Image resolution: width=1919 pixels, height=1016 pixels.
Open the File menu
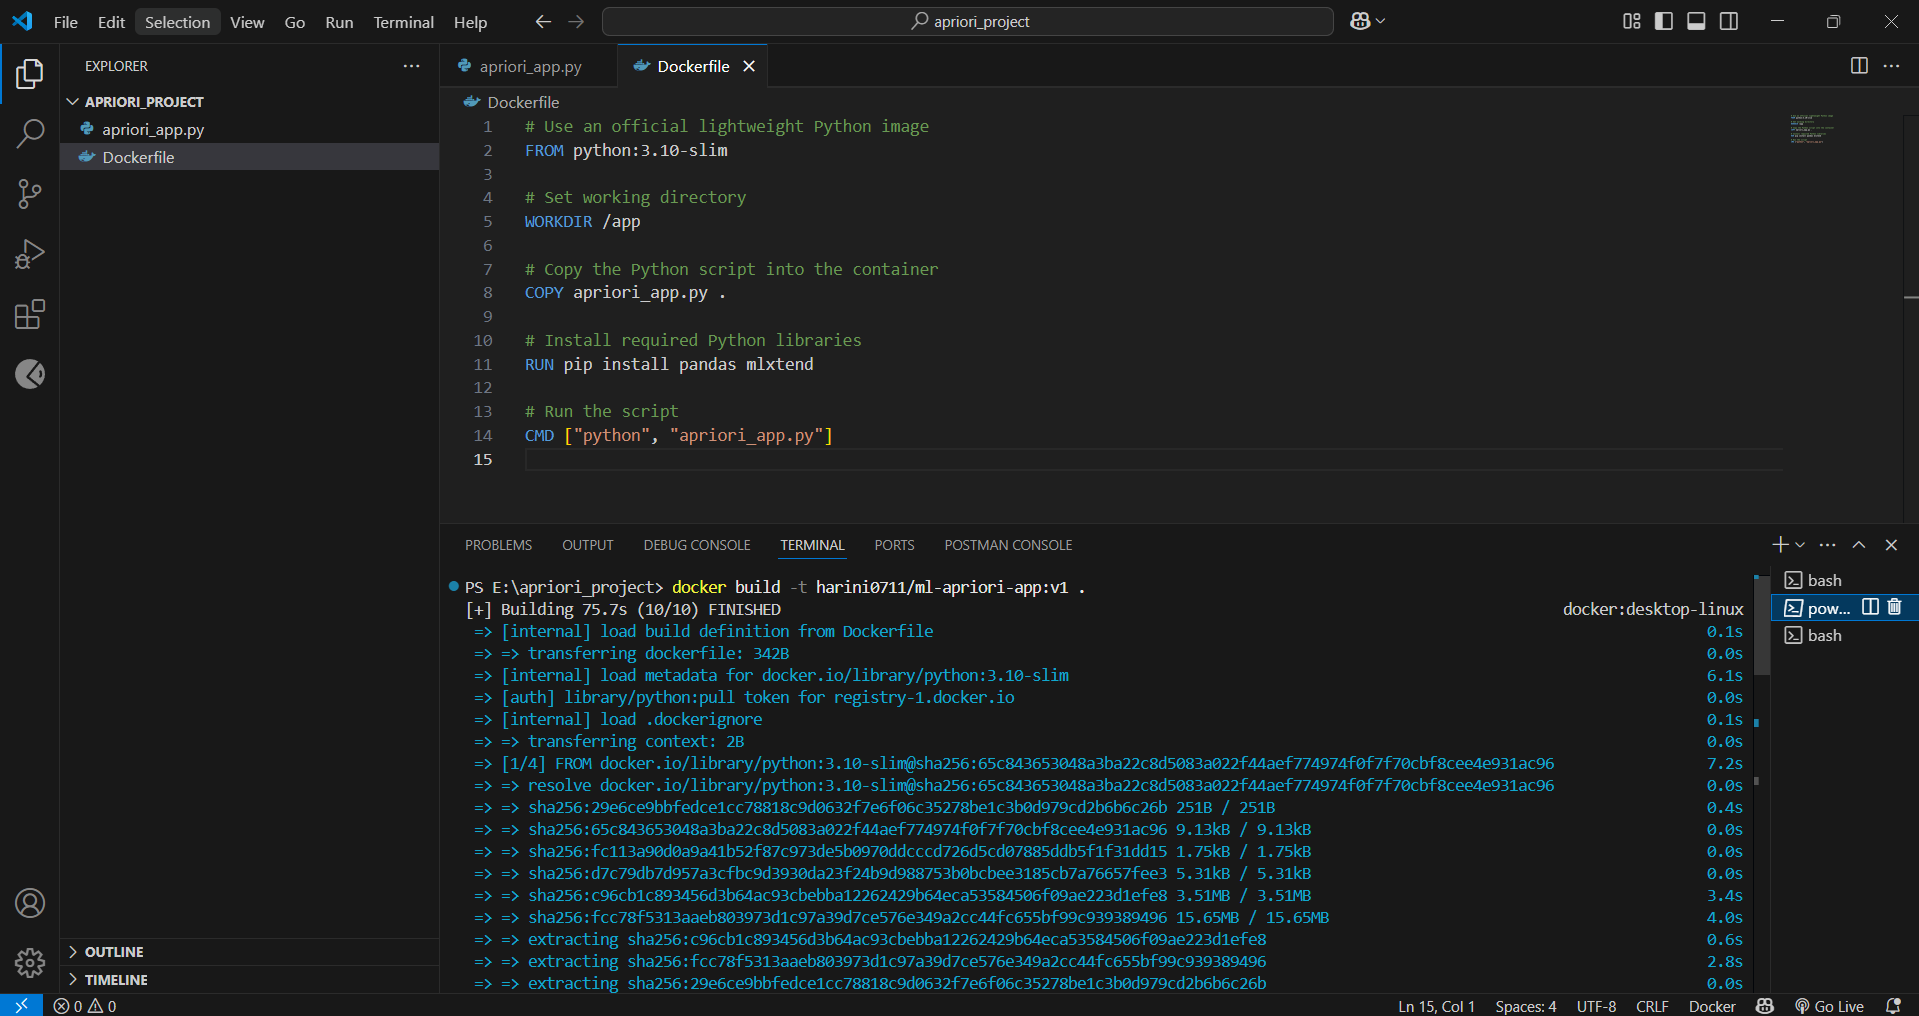[65, 22]
